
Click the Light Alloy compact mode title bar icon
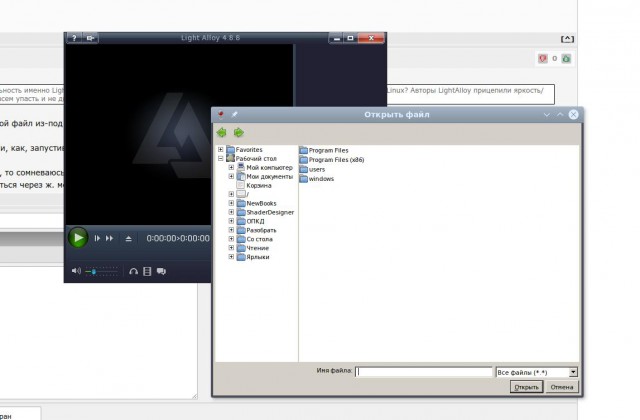point(90,38)
